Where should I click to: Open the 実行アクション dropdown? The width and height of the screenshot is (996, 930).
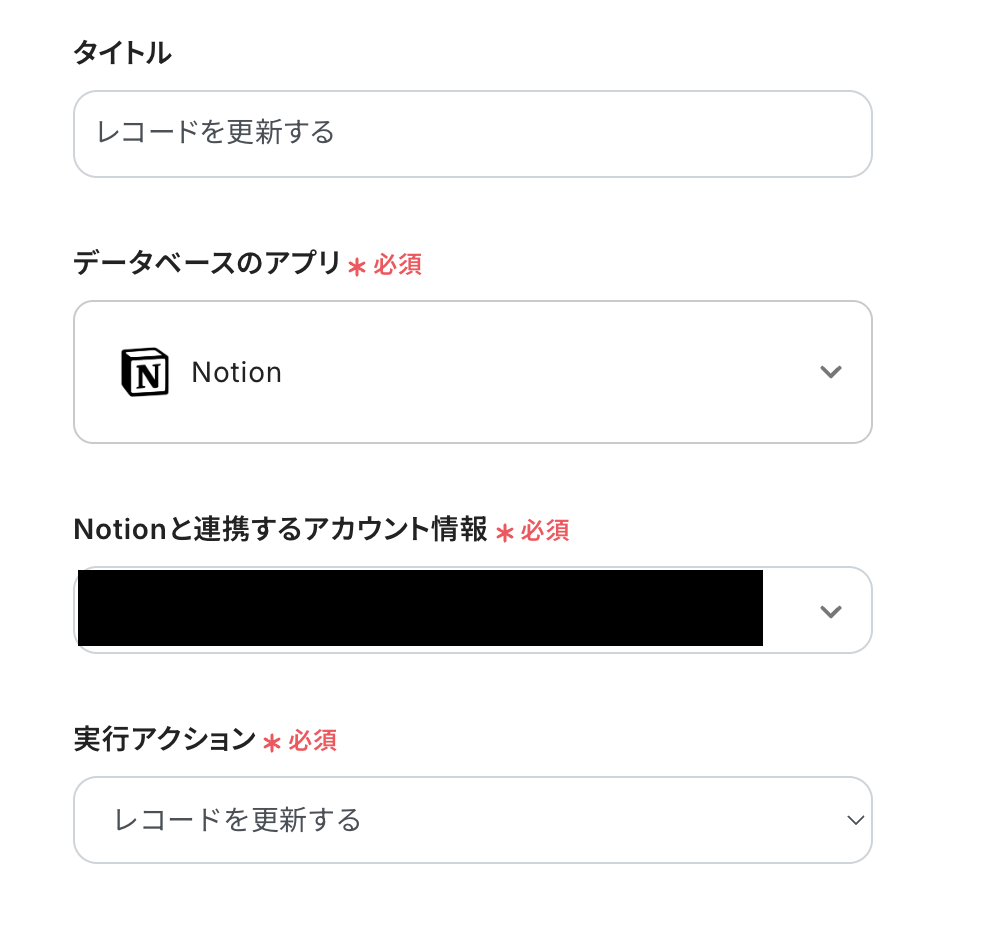tap(472, 820)
